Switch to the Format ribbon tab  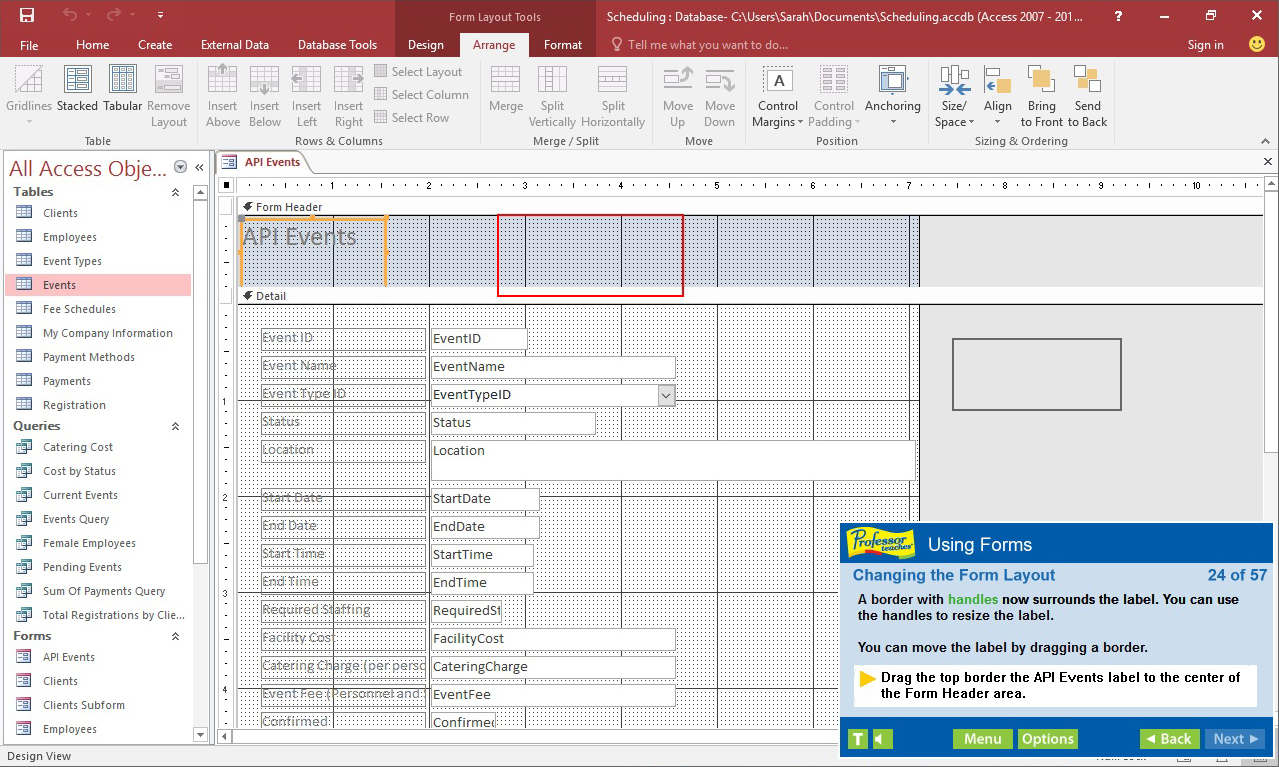click(x=562, y=44)
